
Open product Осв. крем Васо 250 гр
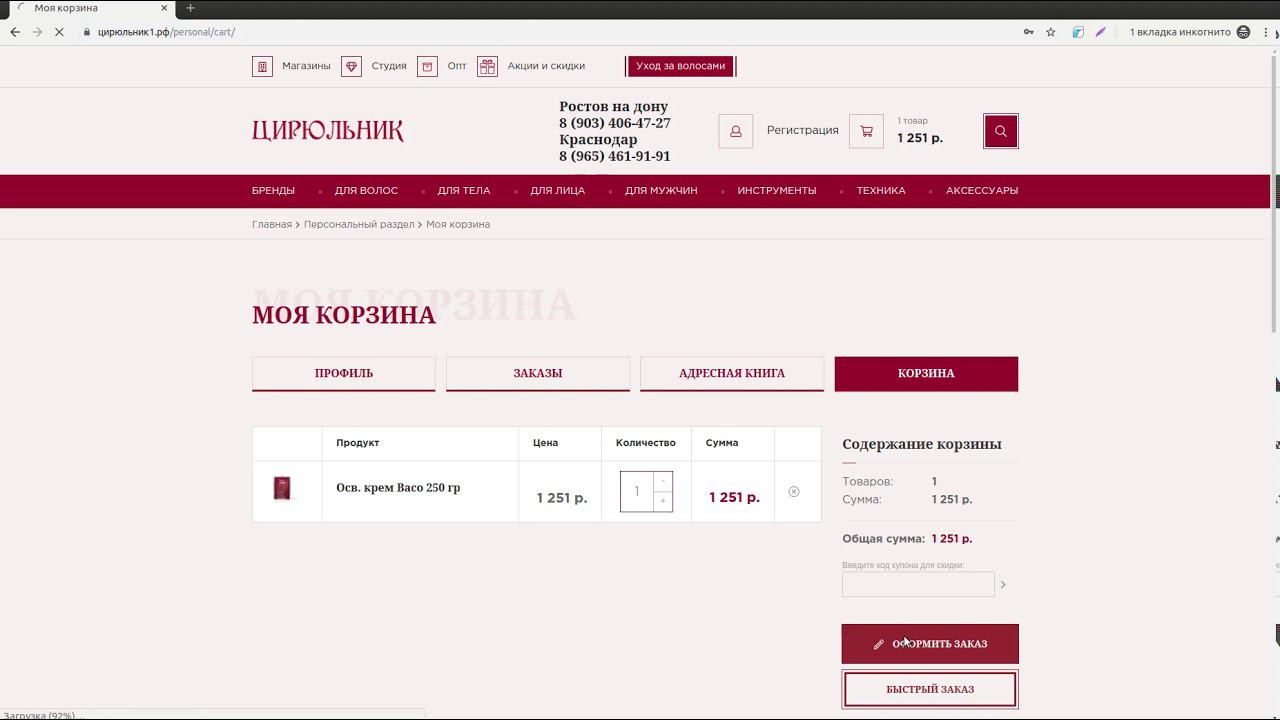coord(398,488)
